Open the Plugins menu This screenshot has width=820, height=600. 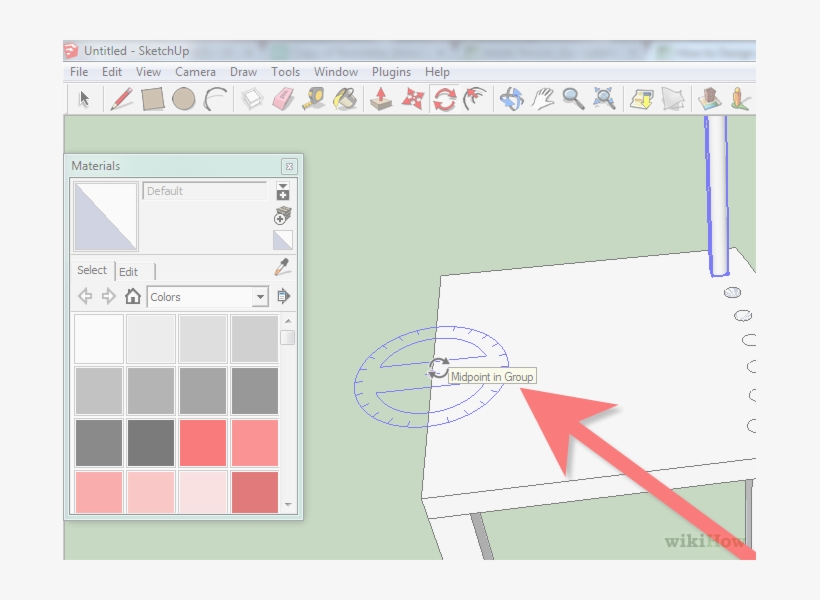tap(391, 72)
